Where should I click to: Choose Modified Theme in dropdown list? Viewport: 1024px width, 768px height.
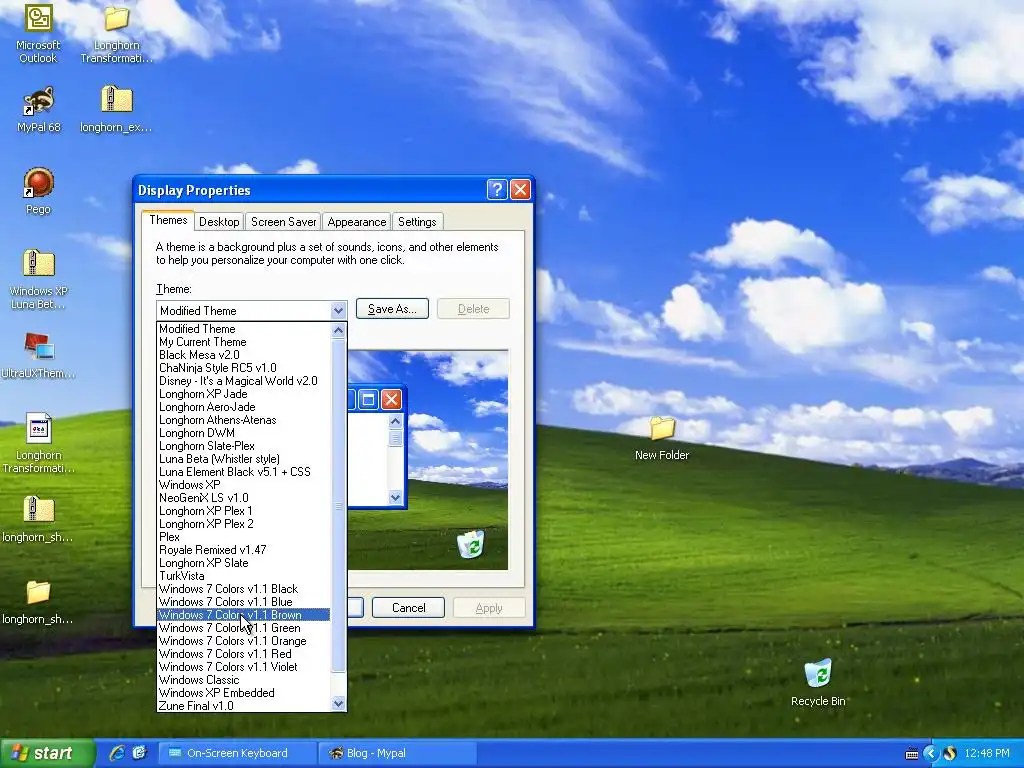tap(244, 329)
